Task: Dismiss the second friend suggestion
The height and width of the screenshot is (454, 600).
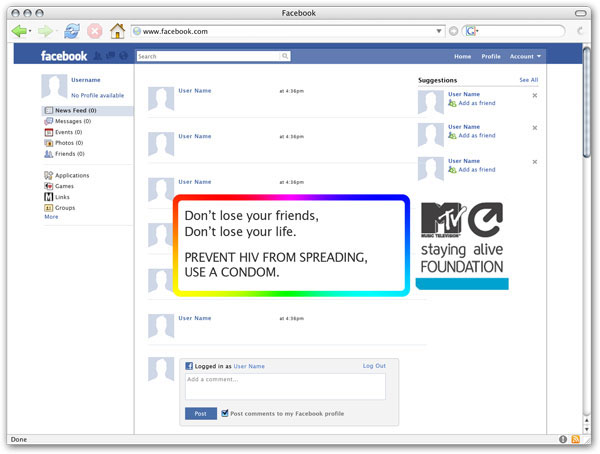Action: click(535, 128)
